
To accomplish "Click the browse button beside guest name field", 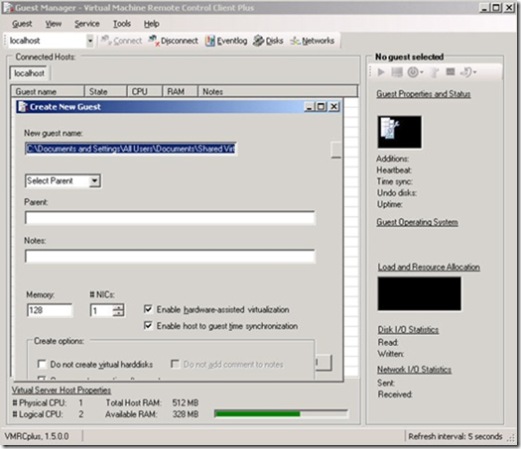I will tap(336, 149).
